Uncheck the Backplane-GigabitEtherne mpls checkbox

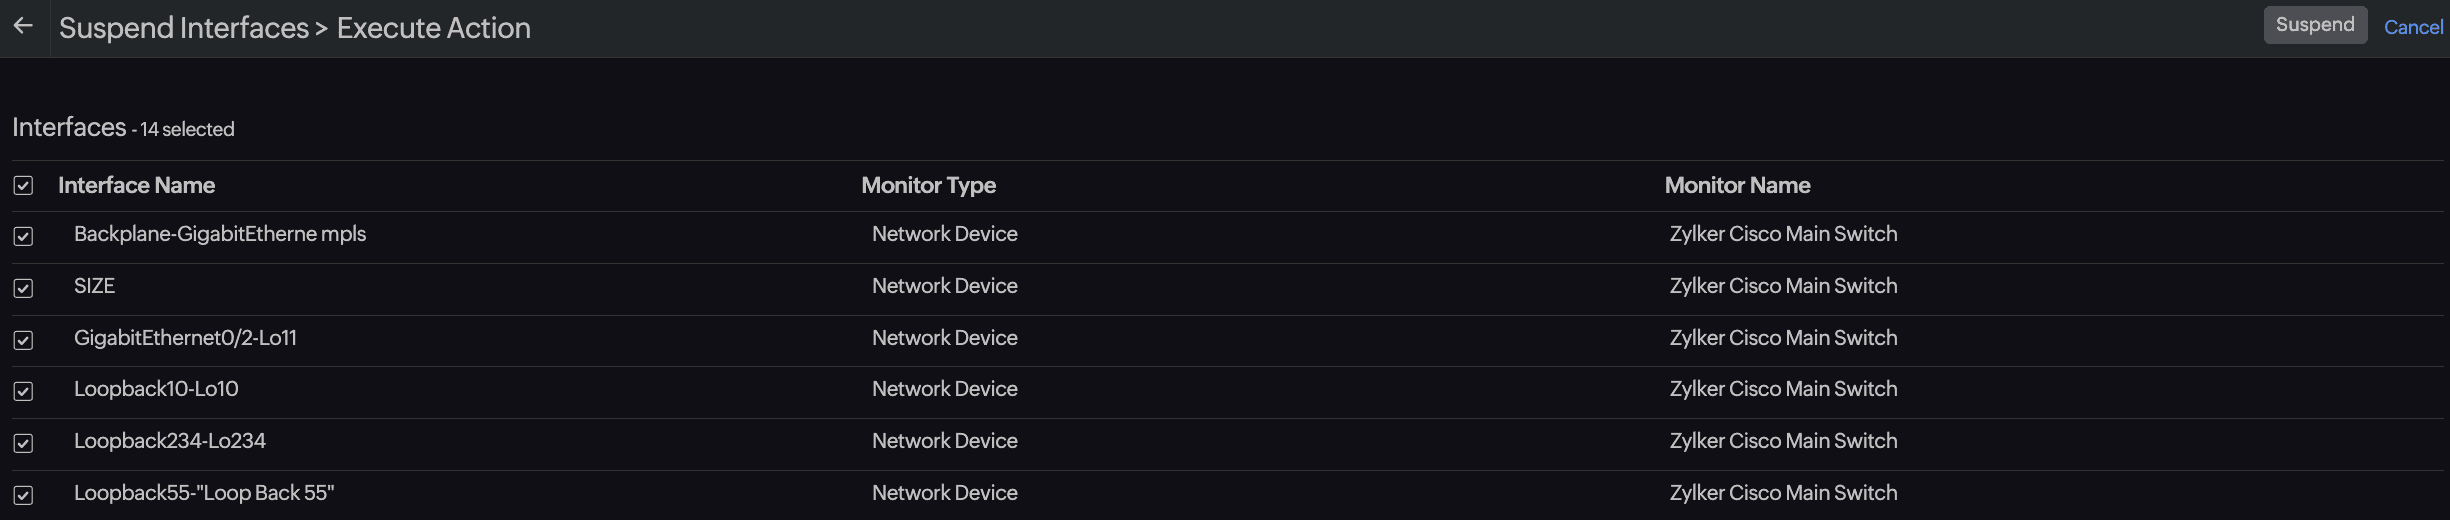[x=23, y=237]
